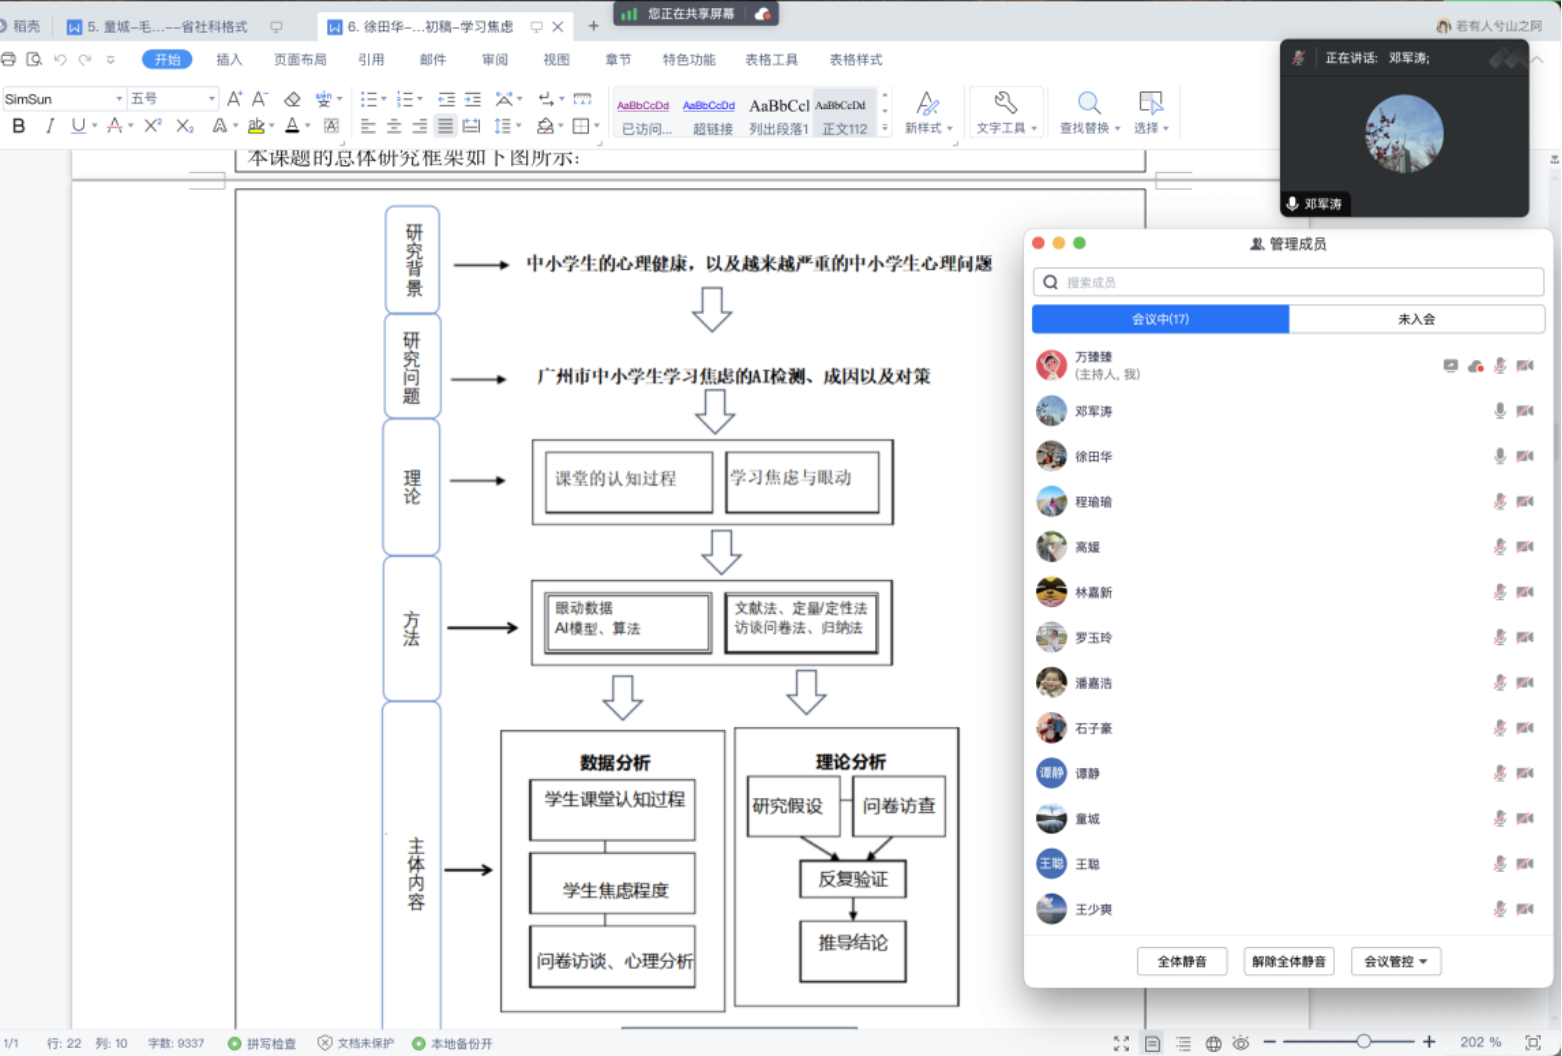1562x1056 pixels.
Task: Click the zoom slider handle in status bar
Action: [x=1363, y=1042]
